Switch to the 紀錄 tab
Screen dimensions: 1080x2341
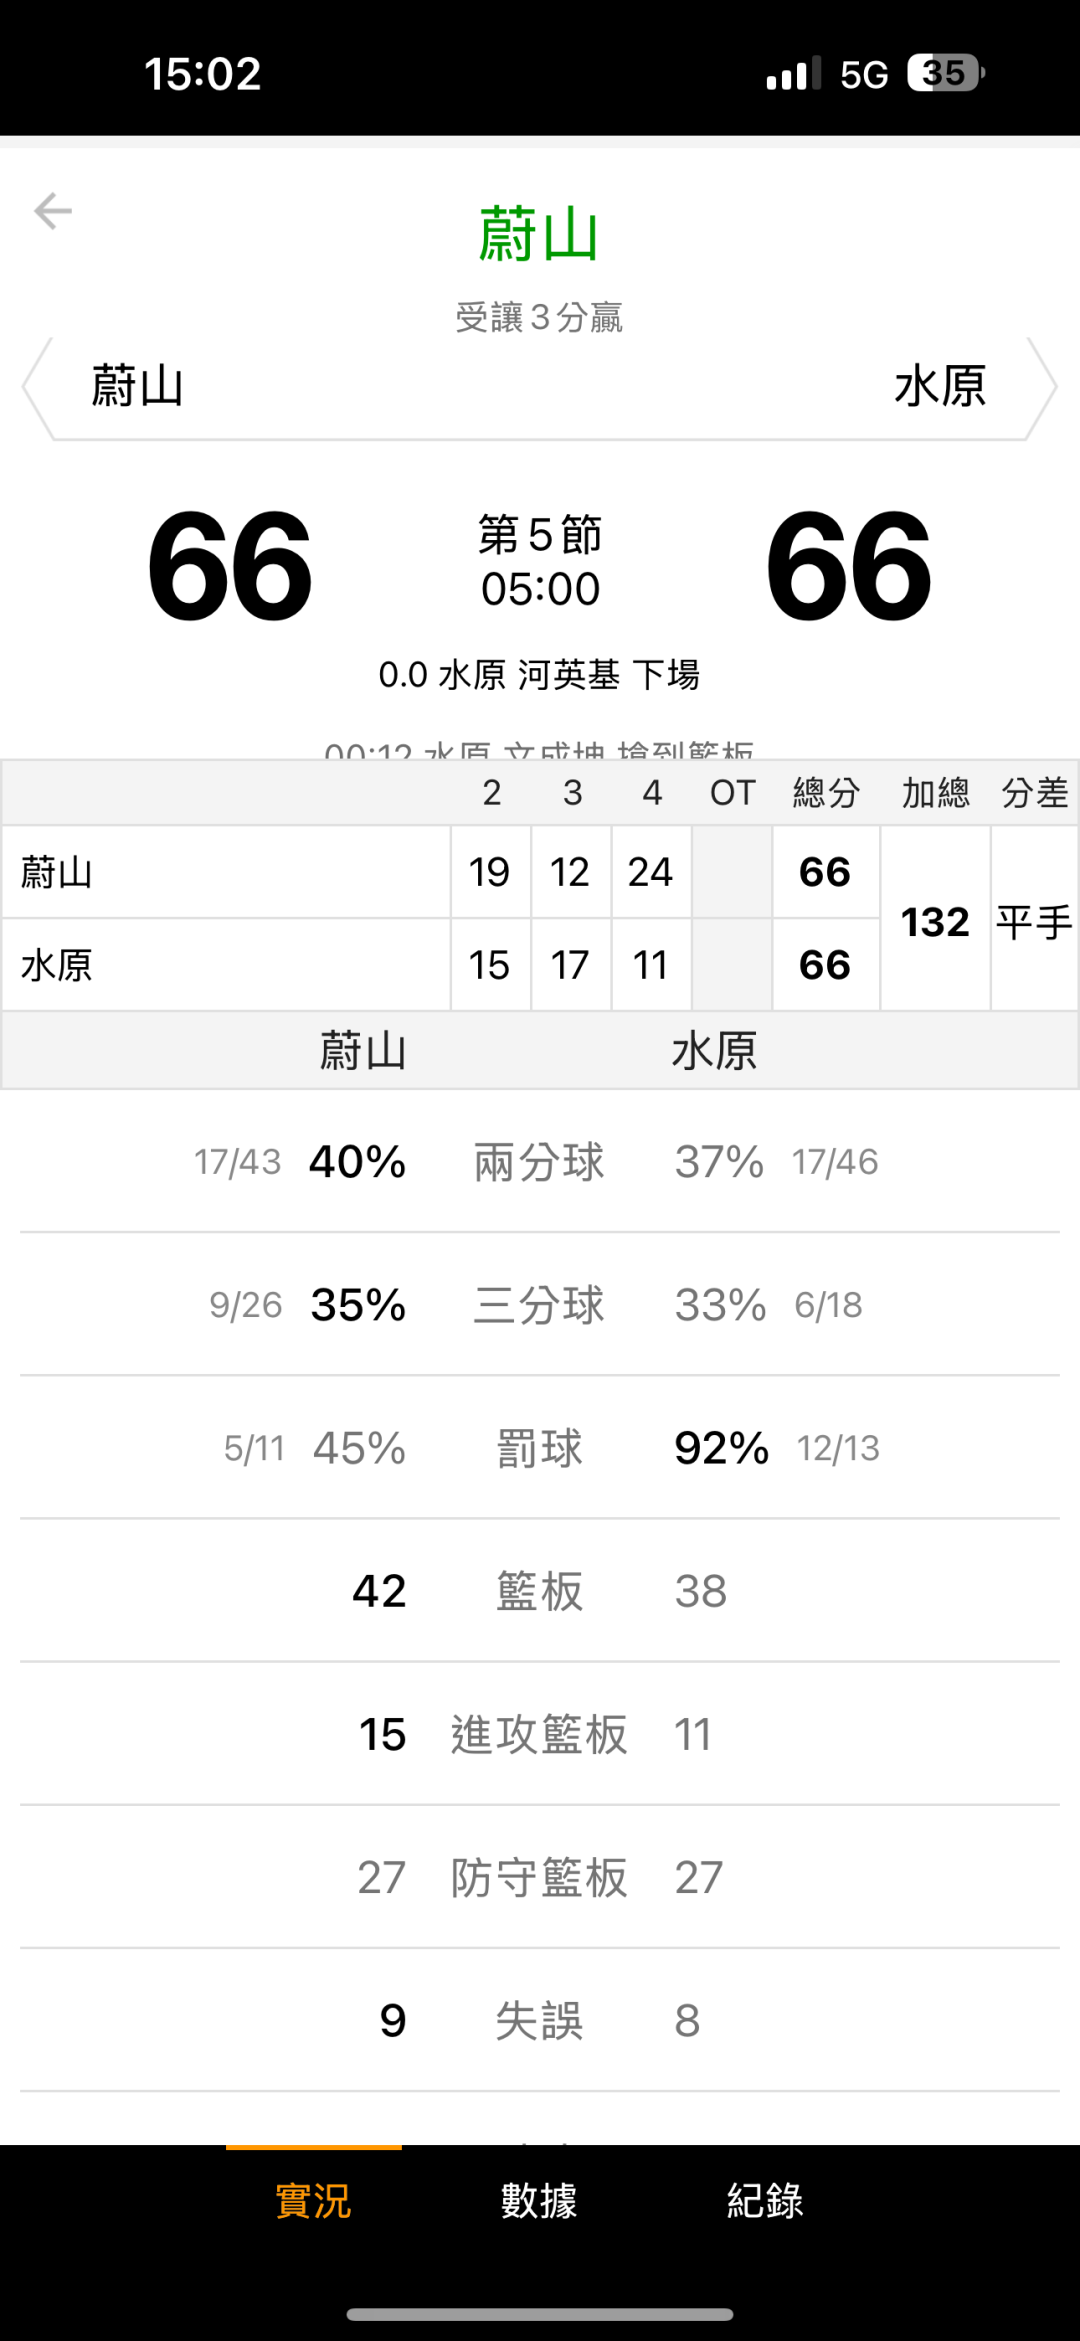pos(765,2201)
